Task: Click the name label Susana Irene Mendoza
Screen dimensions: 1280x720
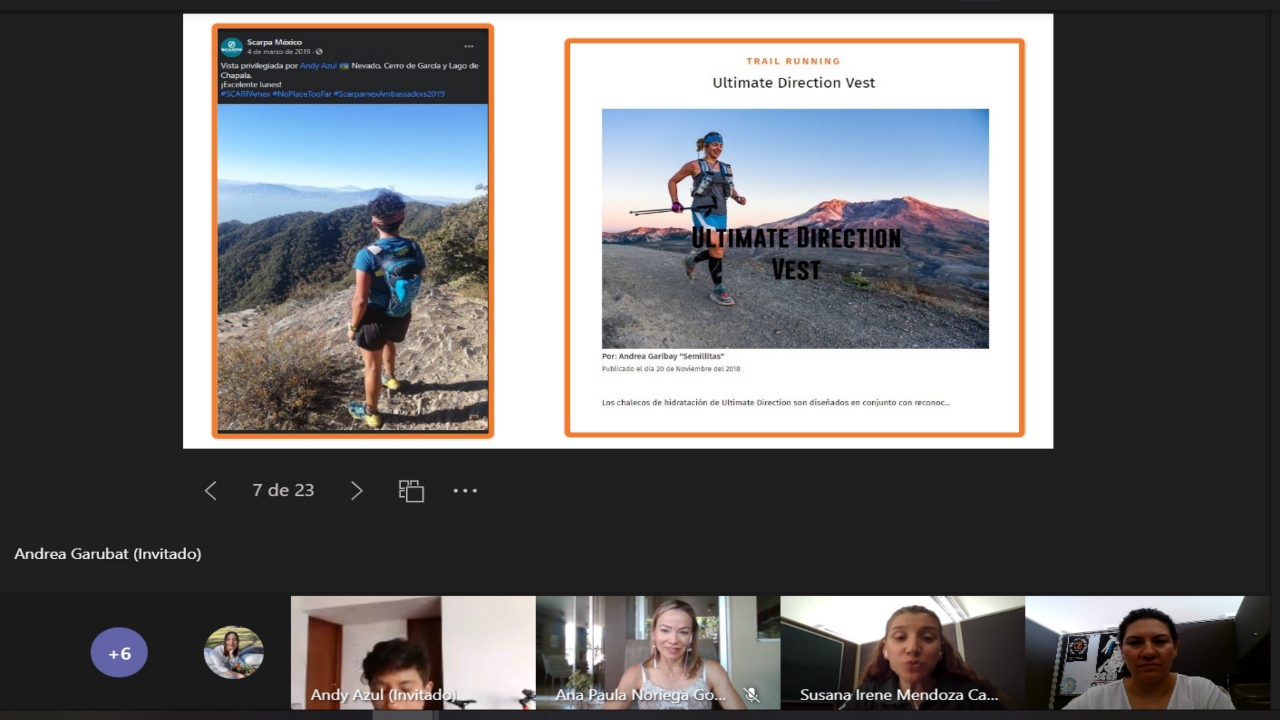Action: click(x=899, y=694)
